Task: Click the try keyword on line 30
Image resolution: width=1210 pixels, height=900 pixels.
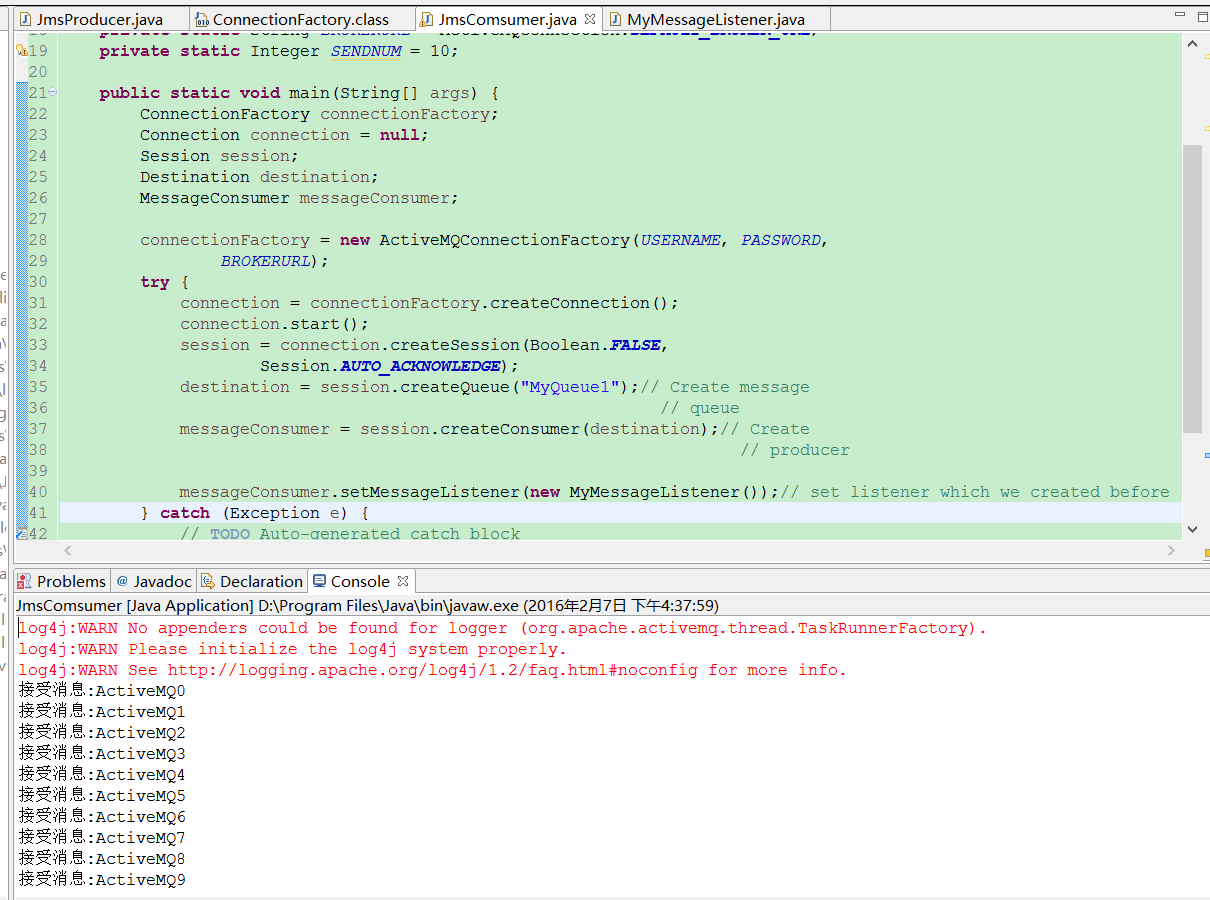Action: pyautogui.click(x=155, y=283)
